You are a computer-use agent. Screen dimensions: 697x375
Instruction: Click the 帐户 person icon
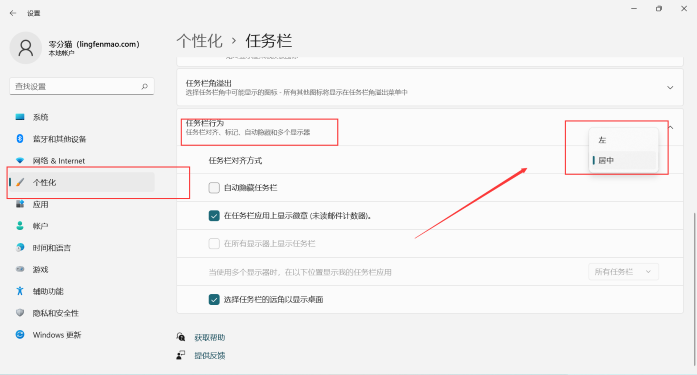click(x=20, y=226)
